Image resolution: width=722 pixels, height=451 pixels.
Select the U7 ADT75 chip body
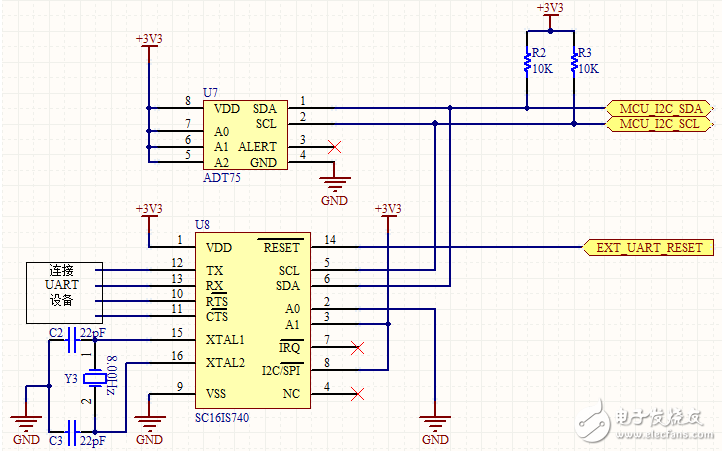(246, 135)
